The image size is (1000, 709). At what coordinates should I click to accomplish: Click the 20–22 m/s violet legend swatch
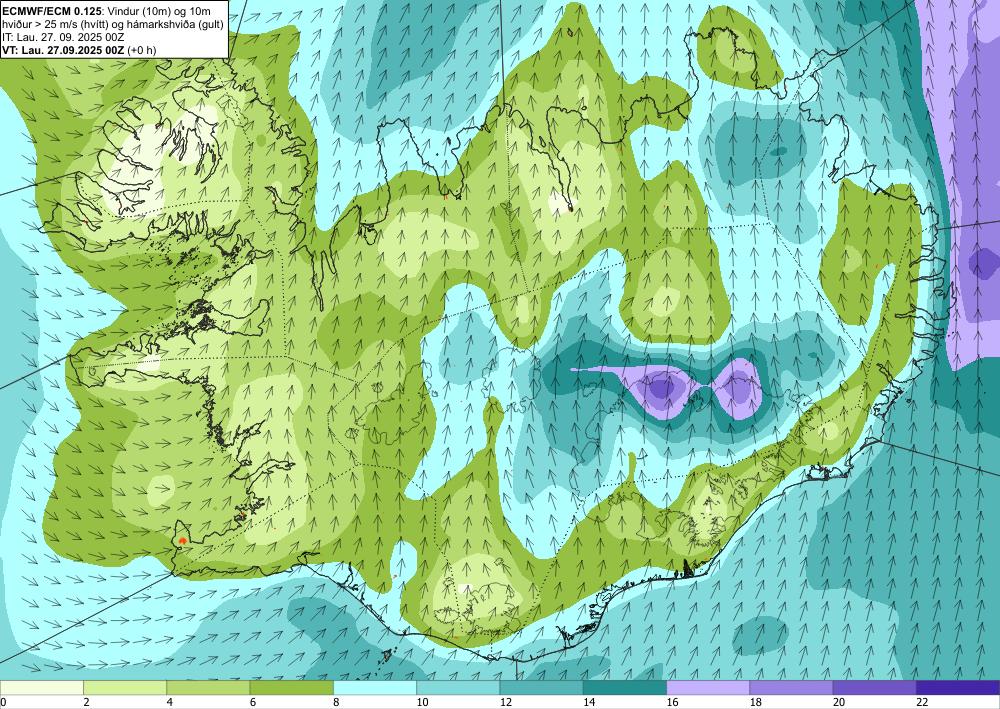click(875, 688)
